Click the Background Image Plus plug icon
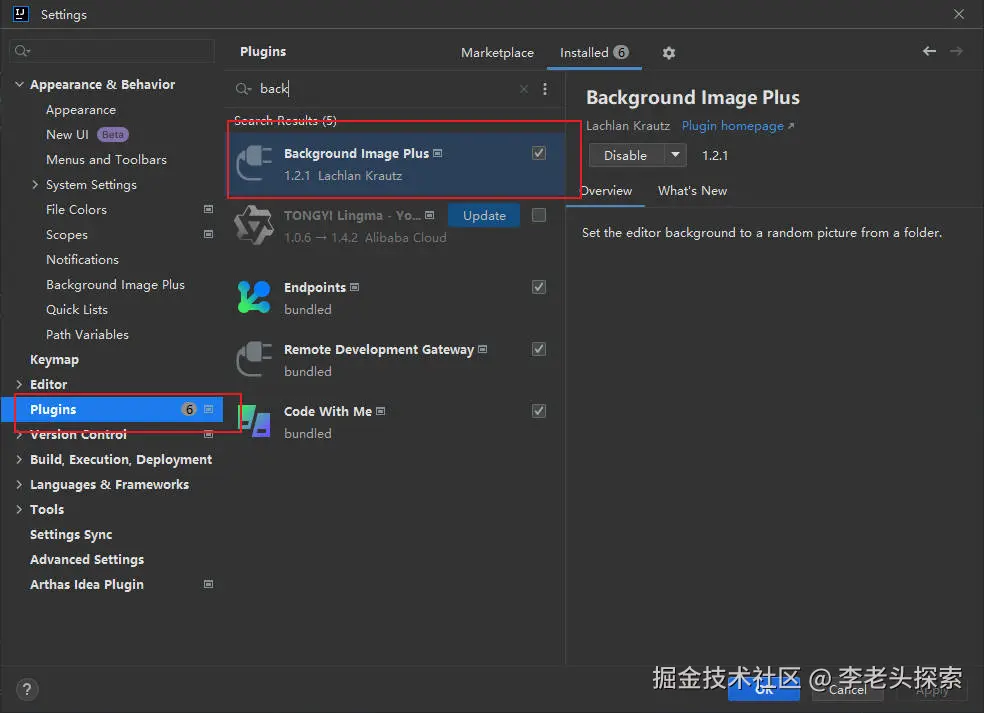Screen dimensions: 984x713 [x=254, y=163]
